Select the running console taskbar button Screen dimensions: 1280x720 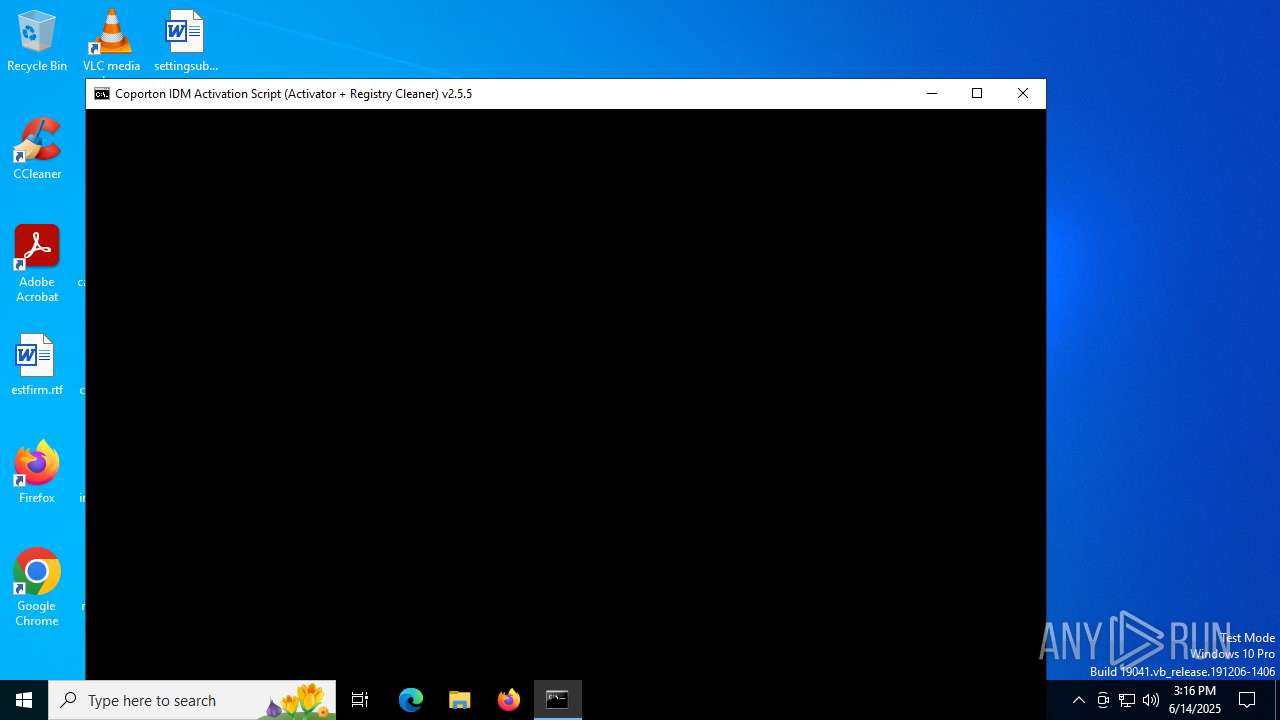pos(558,700)
